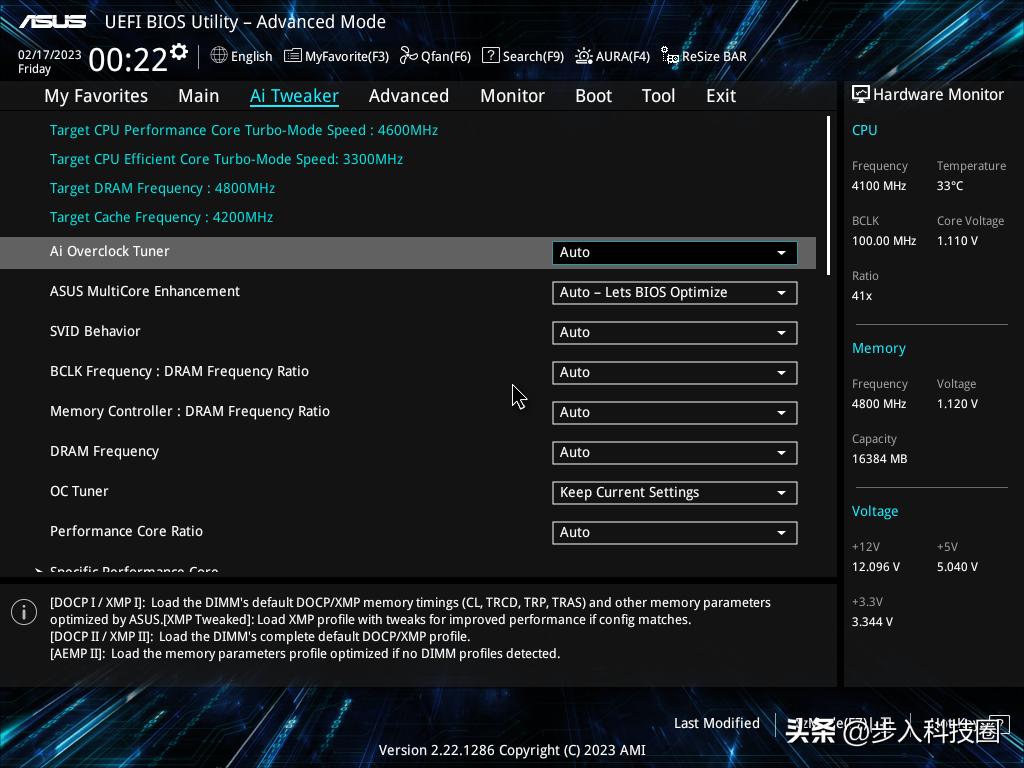Viewport: 1024px width, 768px height.
Task: Select the SVID Behavior label
Action: [95, 331]
